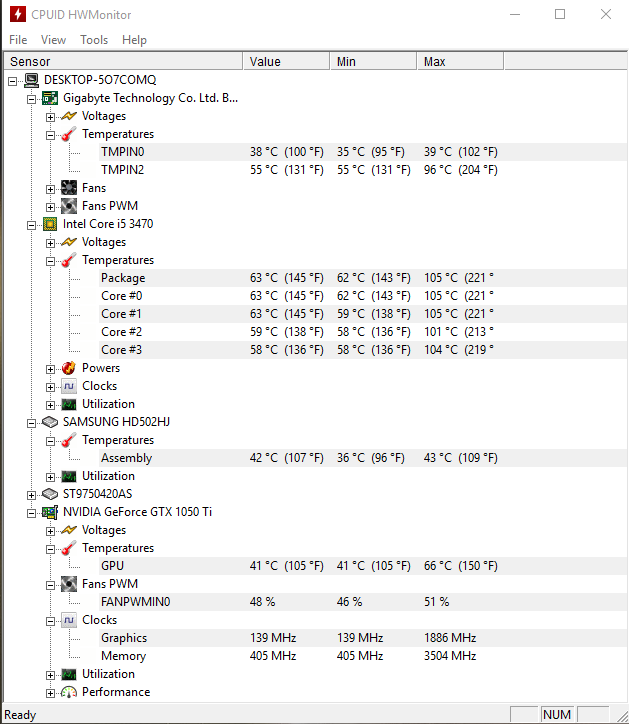The height and width of the screenshot is (724, 629).
Task: Click the Performance gauge icon
Action: point(69,692)
